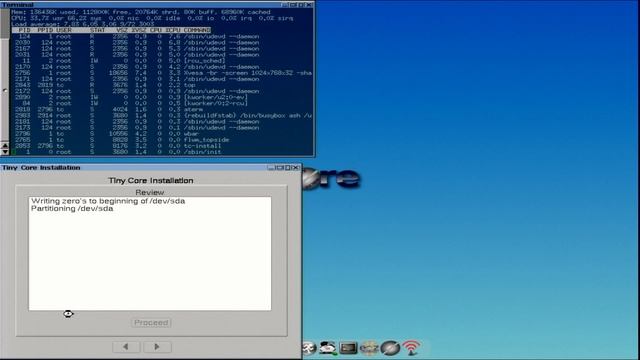Click the {rebuildfstab} busybox process row
The height and width of the screenshot is (360, 640).
pos(163,116)
